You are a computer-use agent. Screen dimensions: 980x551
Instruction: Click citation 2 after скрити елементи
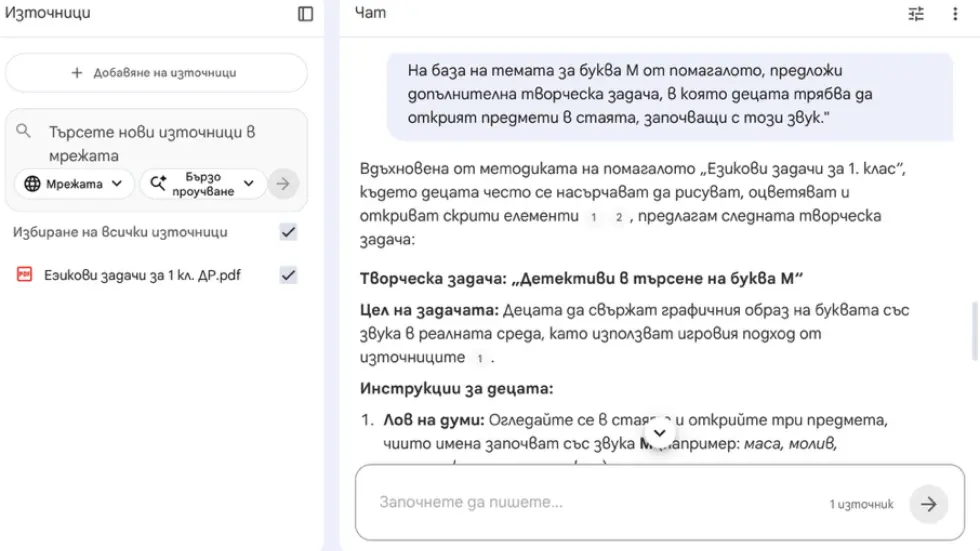coord(619,217)
